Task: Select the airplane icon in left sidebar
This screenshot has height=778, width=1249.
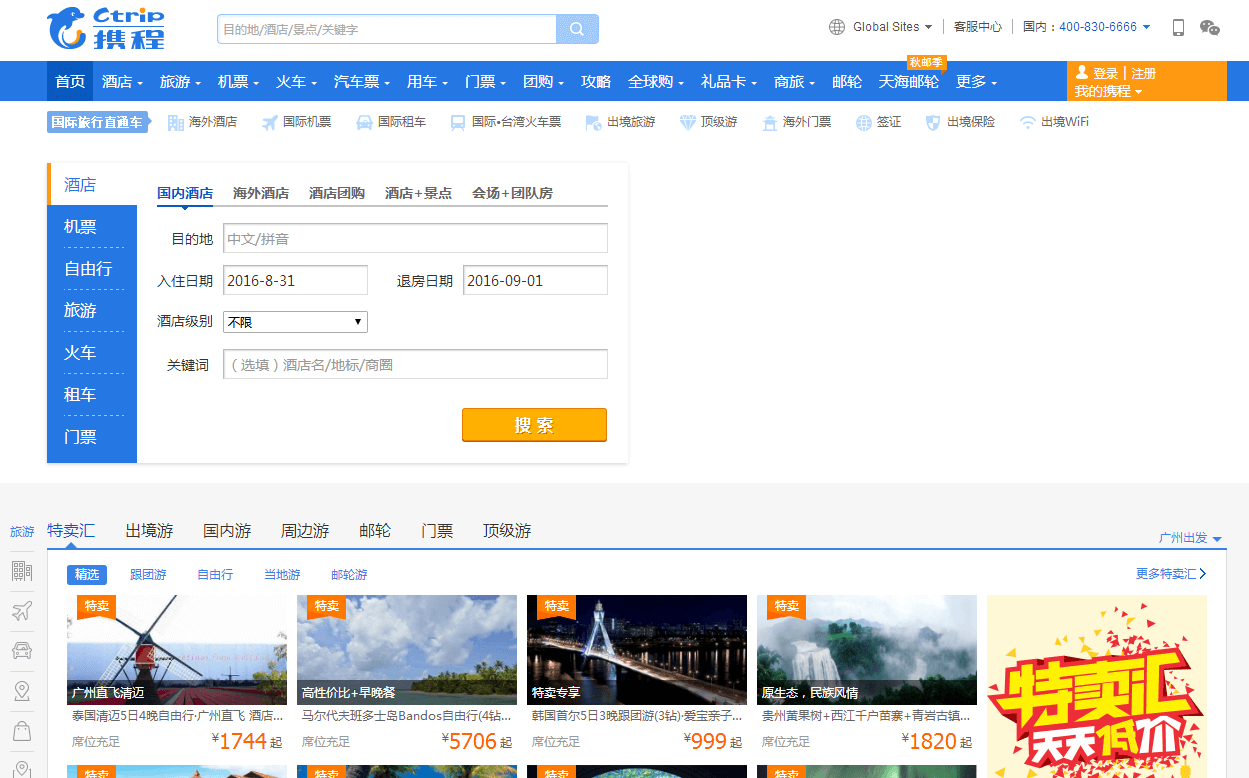Action: click(x=22, y=609)
